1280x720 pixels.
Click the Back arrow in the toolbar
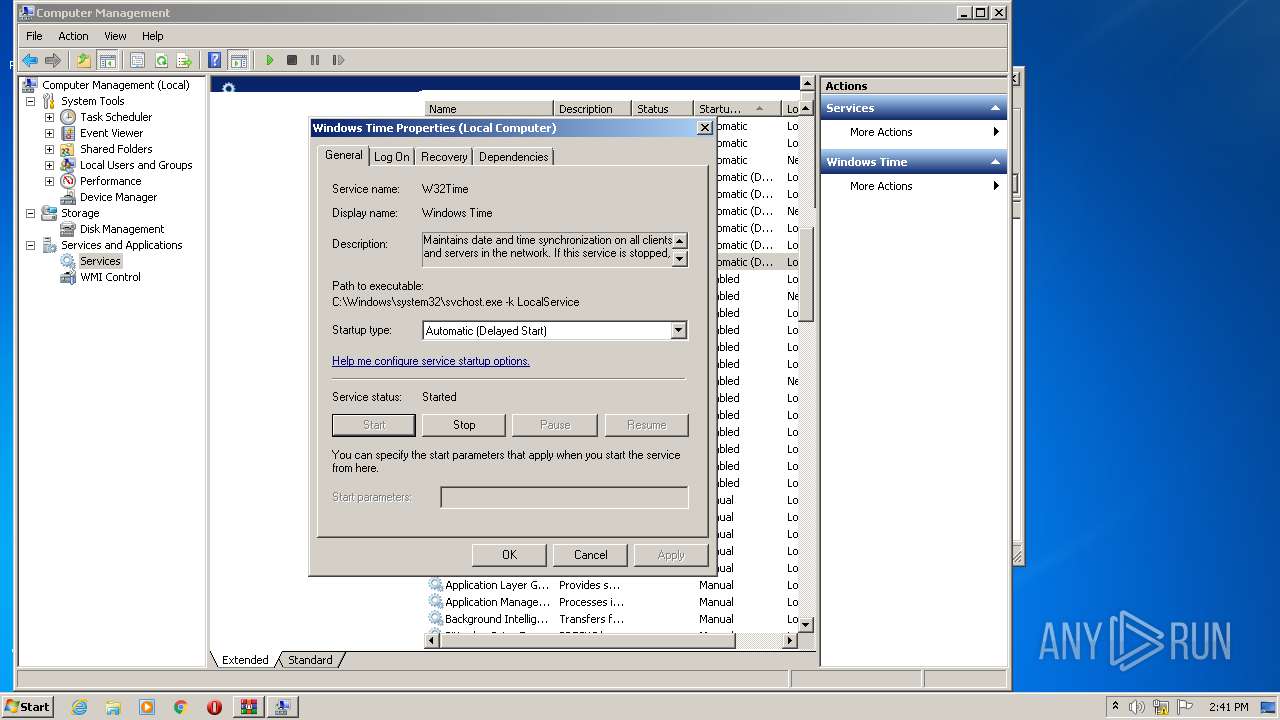pyautogui.click(x=30, y=60)
